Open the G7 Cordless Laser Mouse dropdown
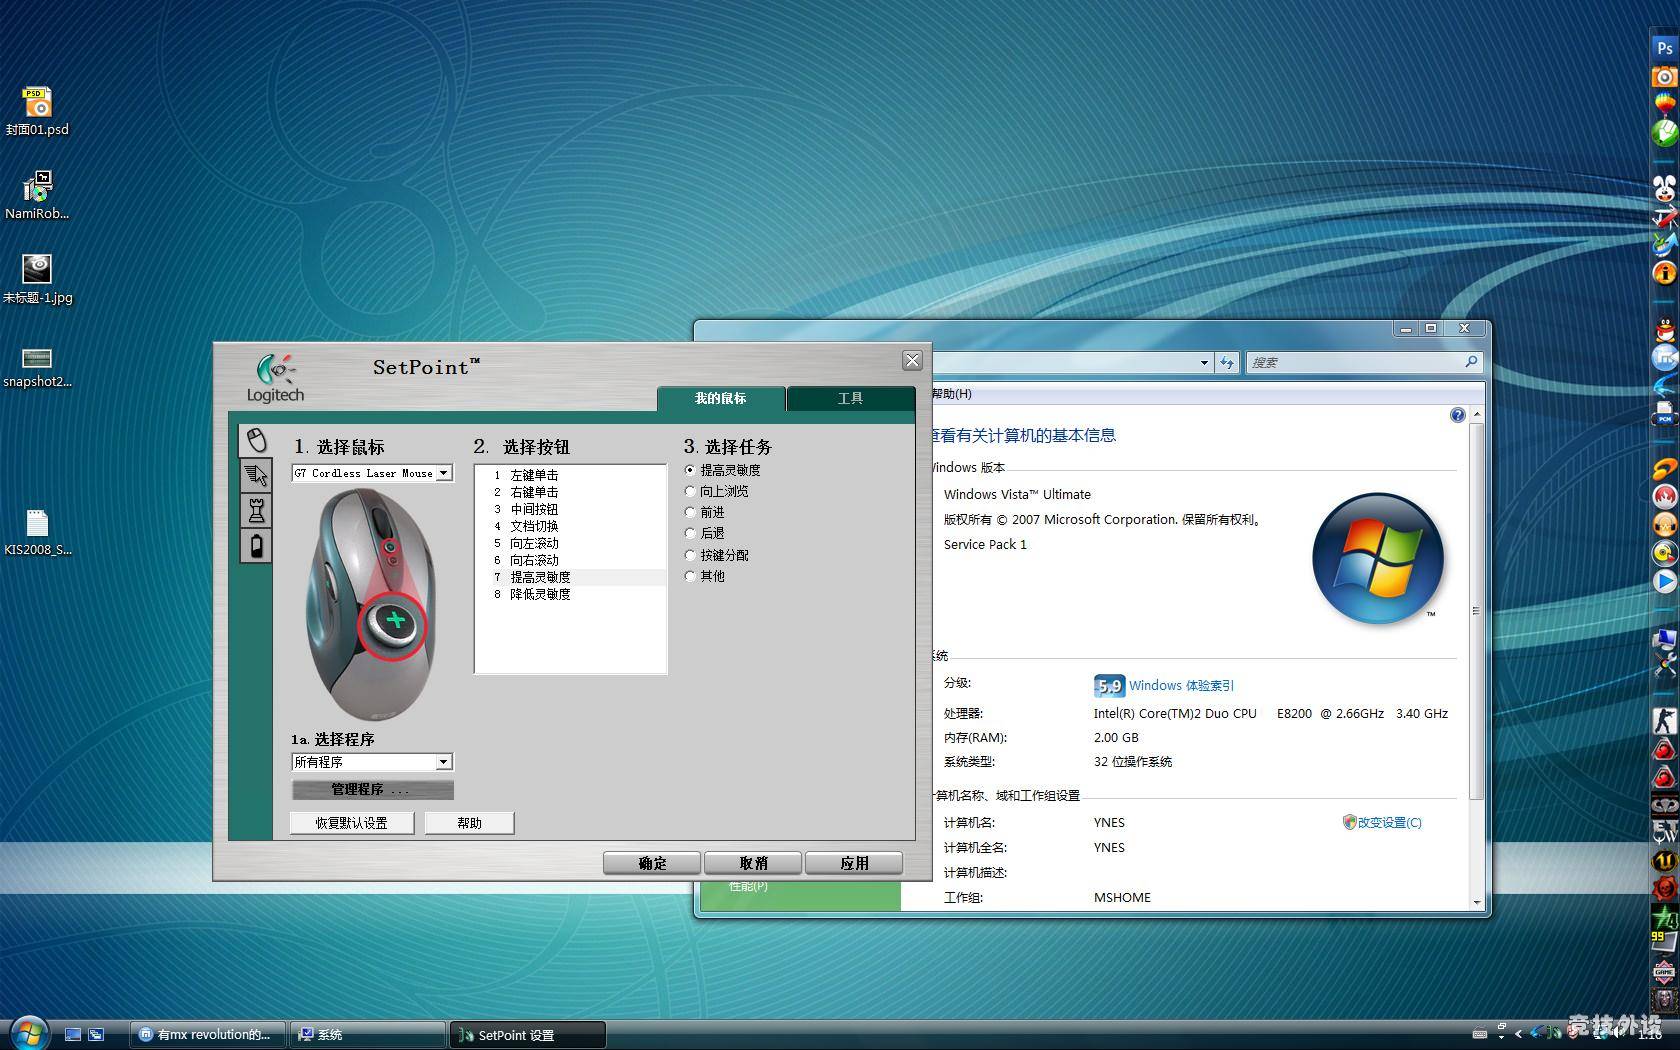 coord(372,473)
